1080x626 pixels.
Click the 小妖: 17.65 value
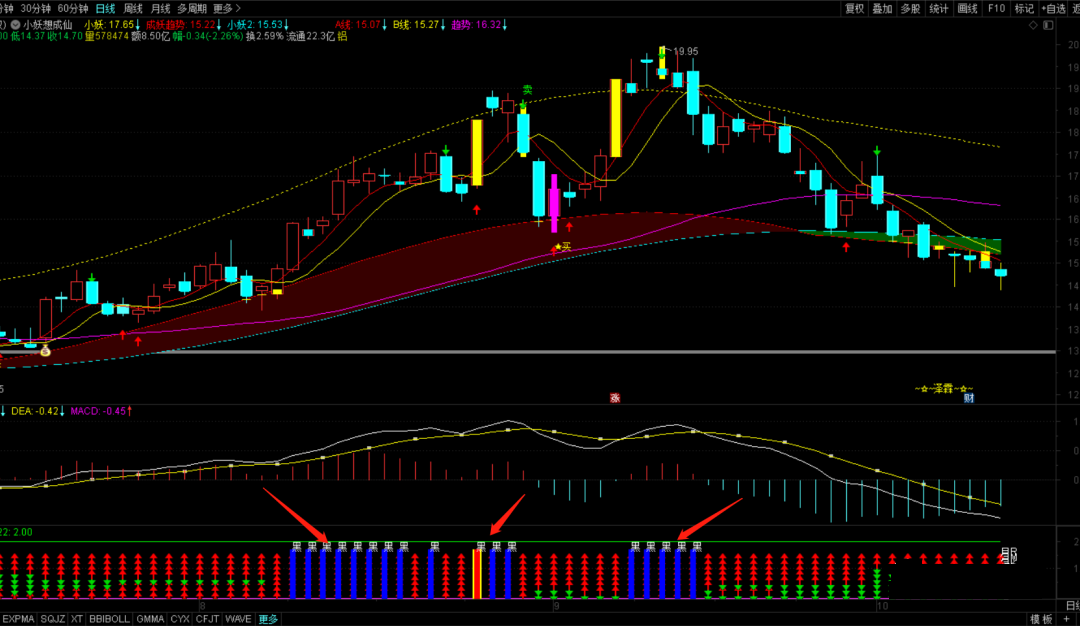(109, 25)
